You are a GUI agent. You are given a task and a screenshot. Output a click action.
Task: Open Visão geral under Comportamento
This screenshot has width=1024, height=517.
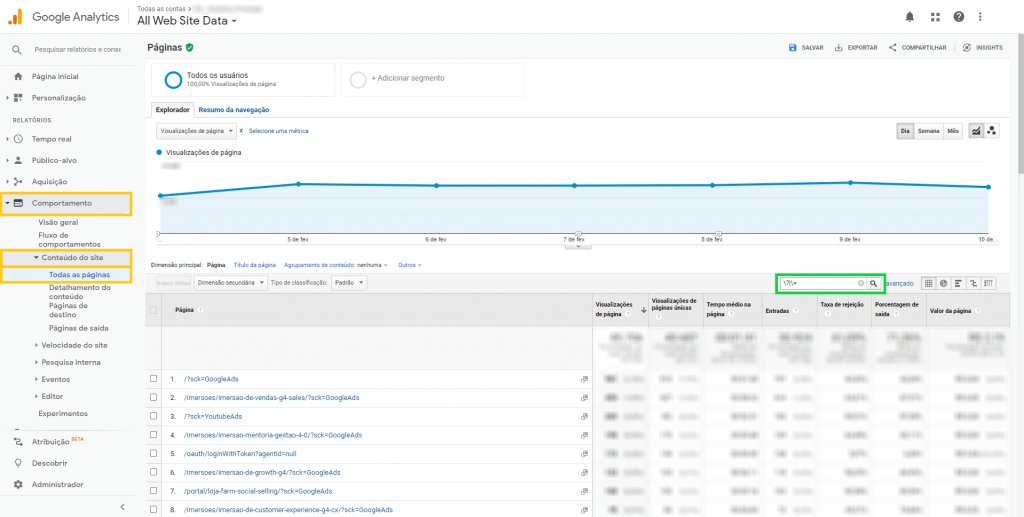click(x=58, y=223)
